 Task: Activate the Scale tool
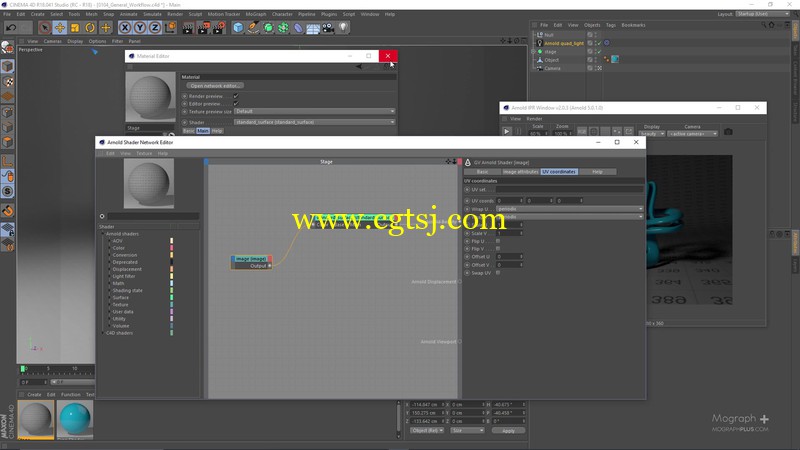(x=75, y=28)
